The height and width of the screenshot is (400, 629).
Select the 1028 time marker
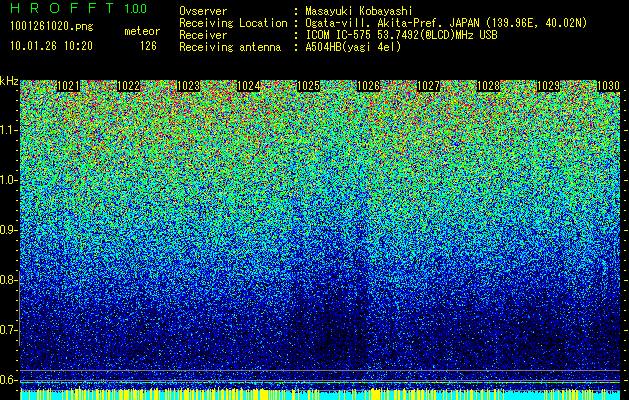coord(488,86)
